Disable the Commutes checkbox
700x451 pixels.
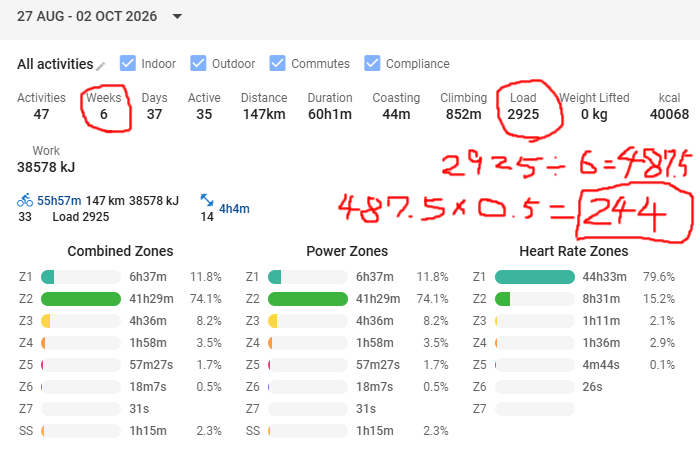coord(277,63)
